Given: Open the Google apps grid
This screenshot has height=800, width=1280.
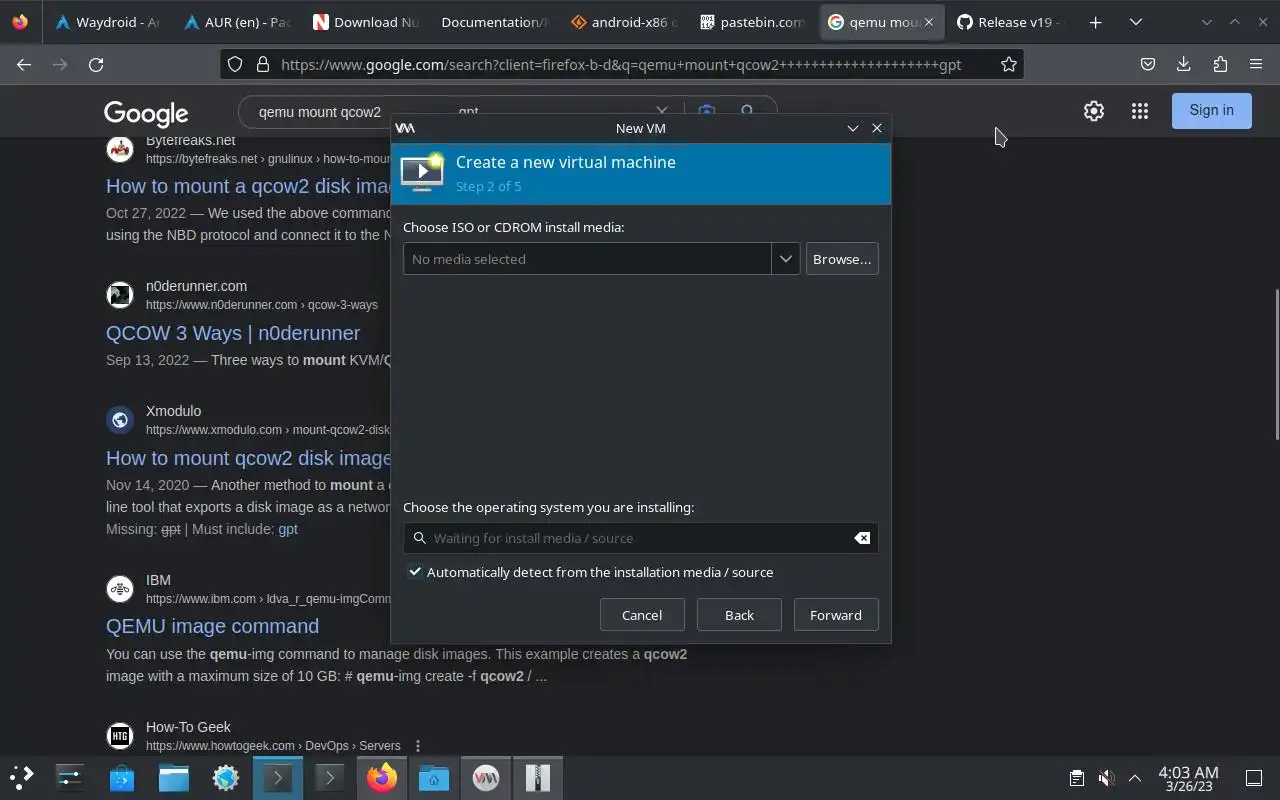Looking at the screenshot, I should [x=1140, y=111].
